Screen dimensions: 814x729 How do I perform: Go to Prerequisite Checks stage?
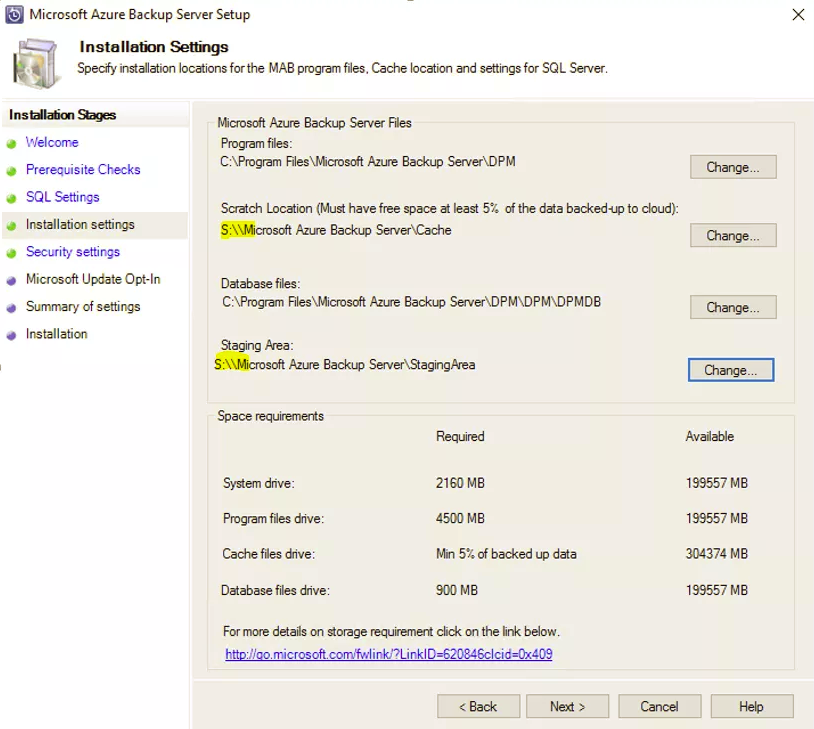coord(83,170)
